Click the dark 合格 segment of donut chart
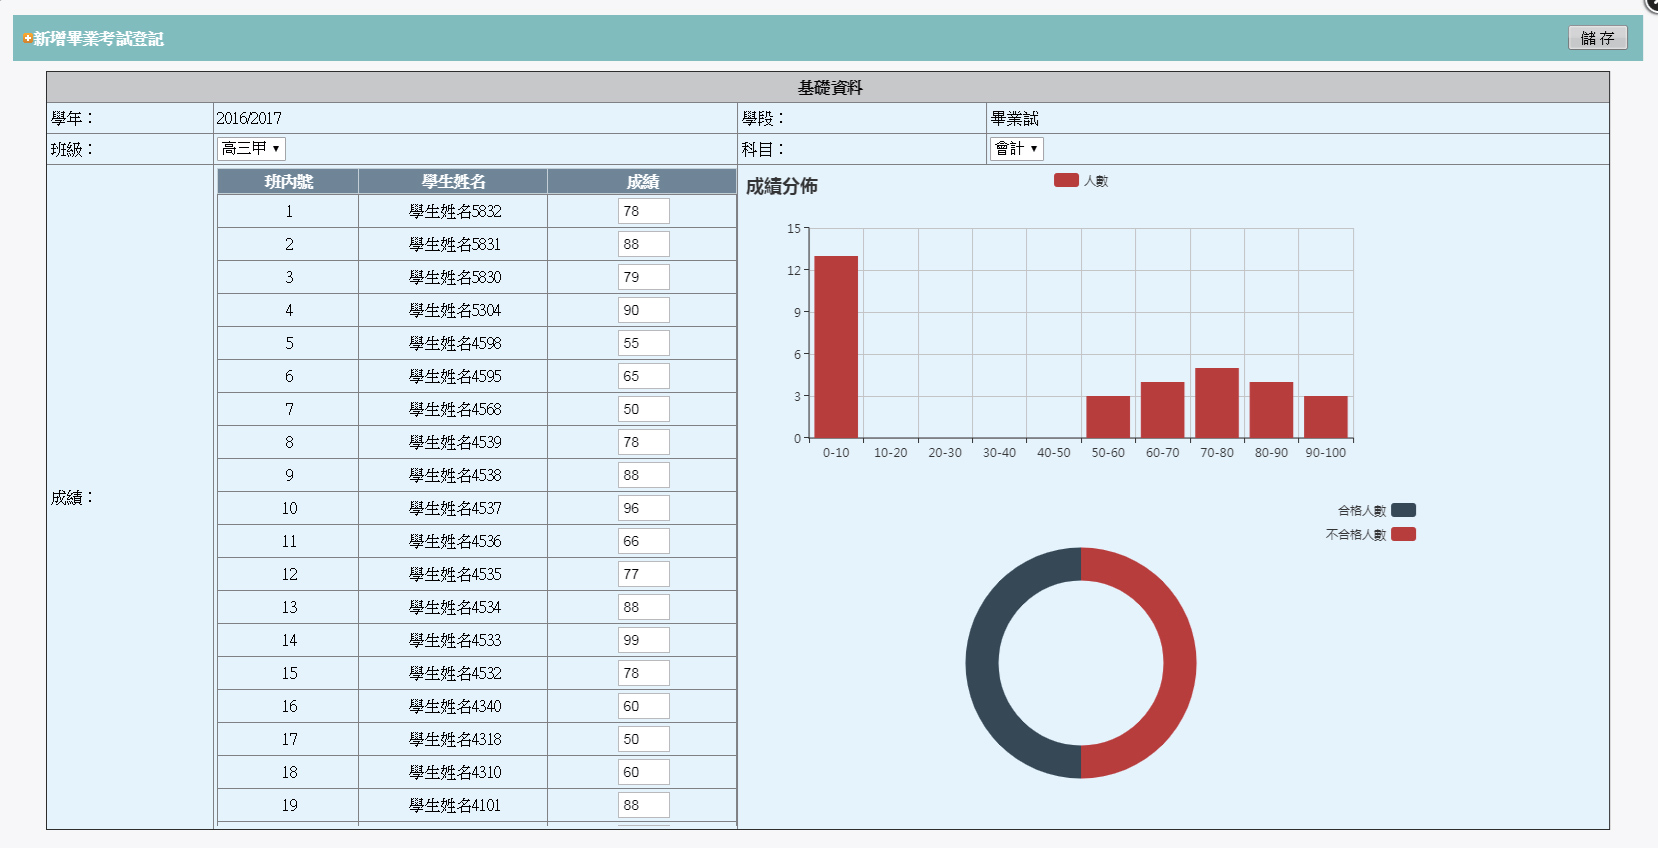The image size is (1658, 848). (982, 663)
